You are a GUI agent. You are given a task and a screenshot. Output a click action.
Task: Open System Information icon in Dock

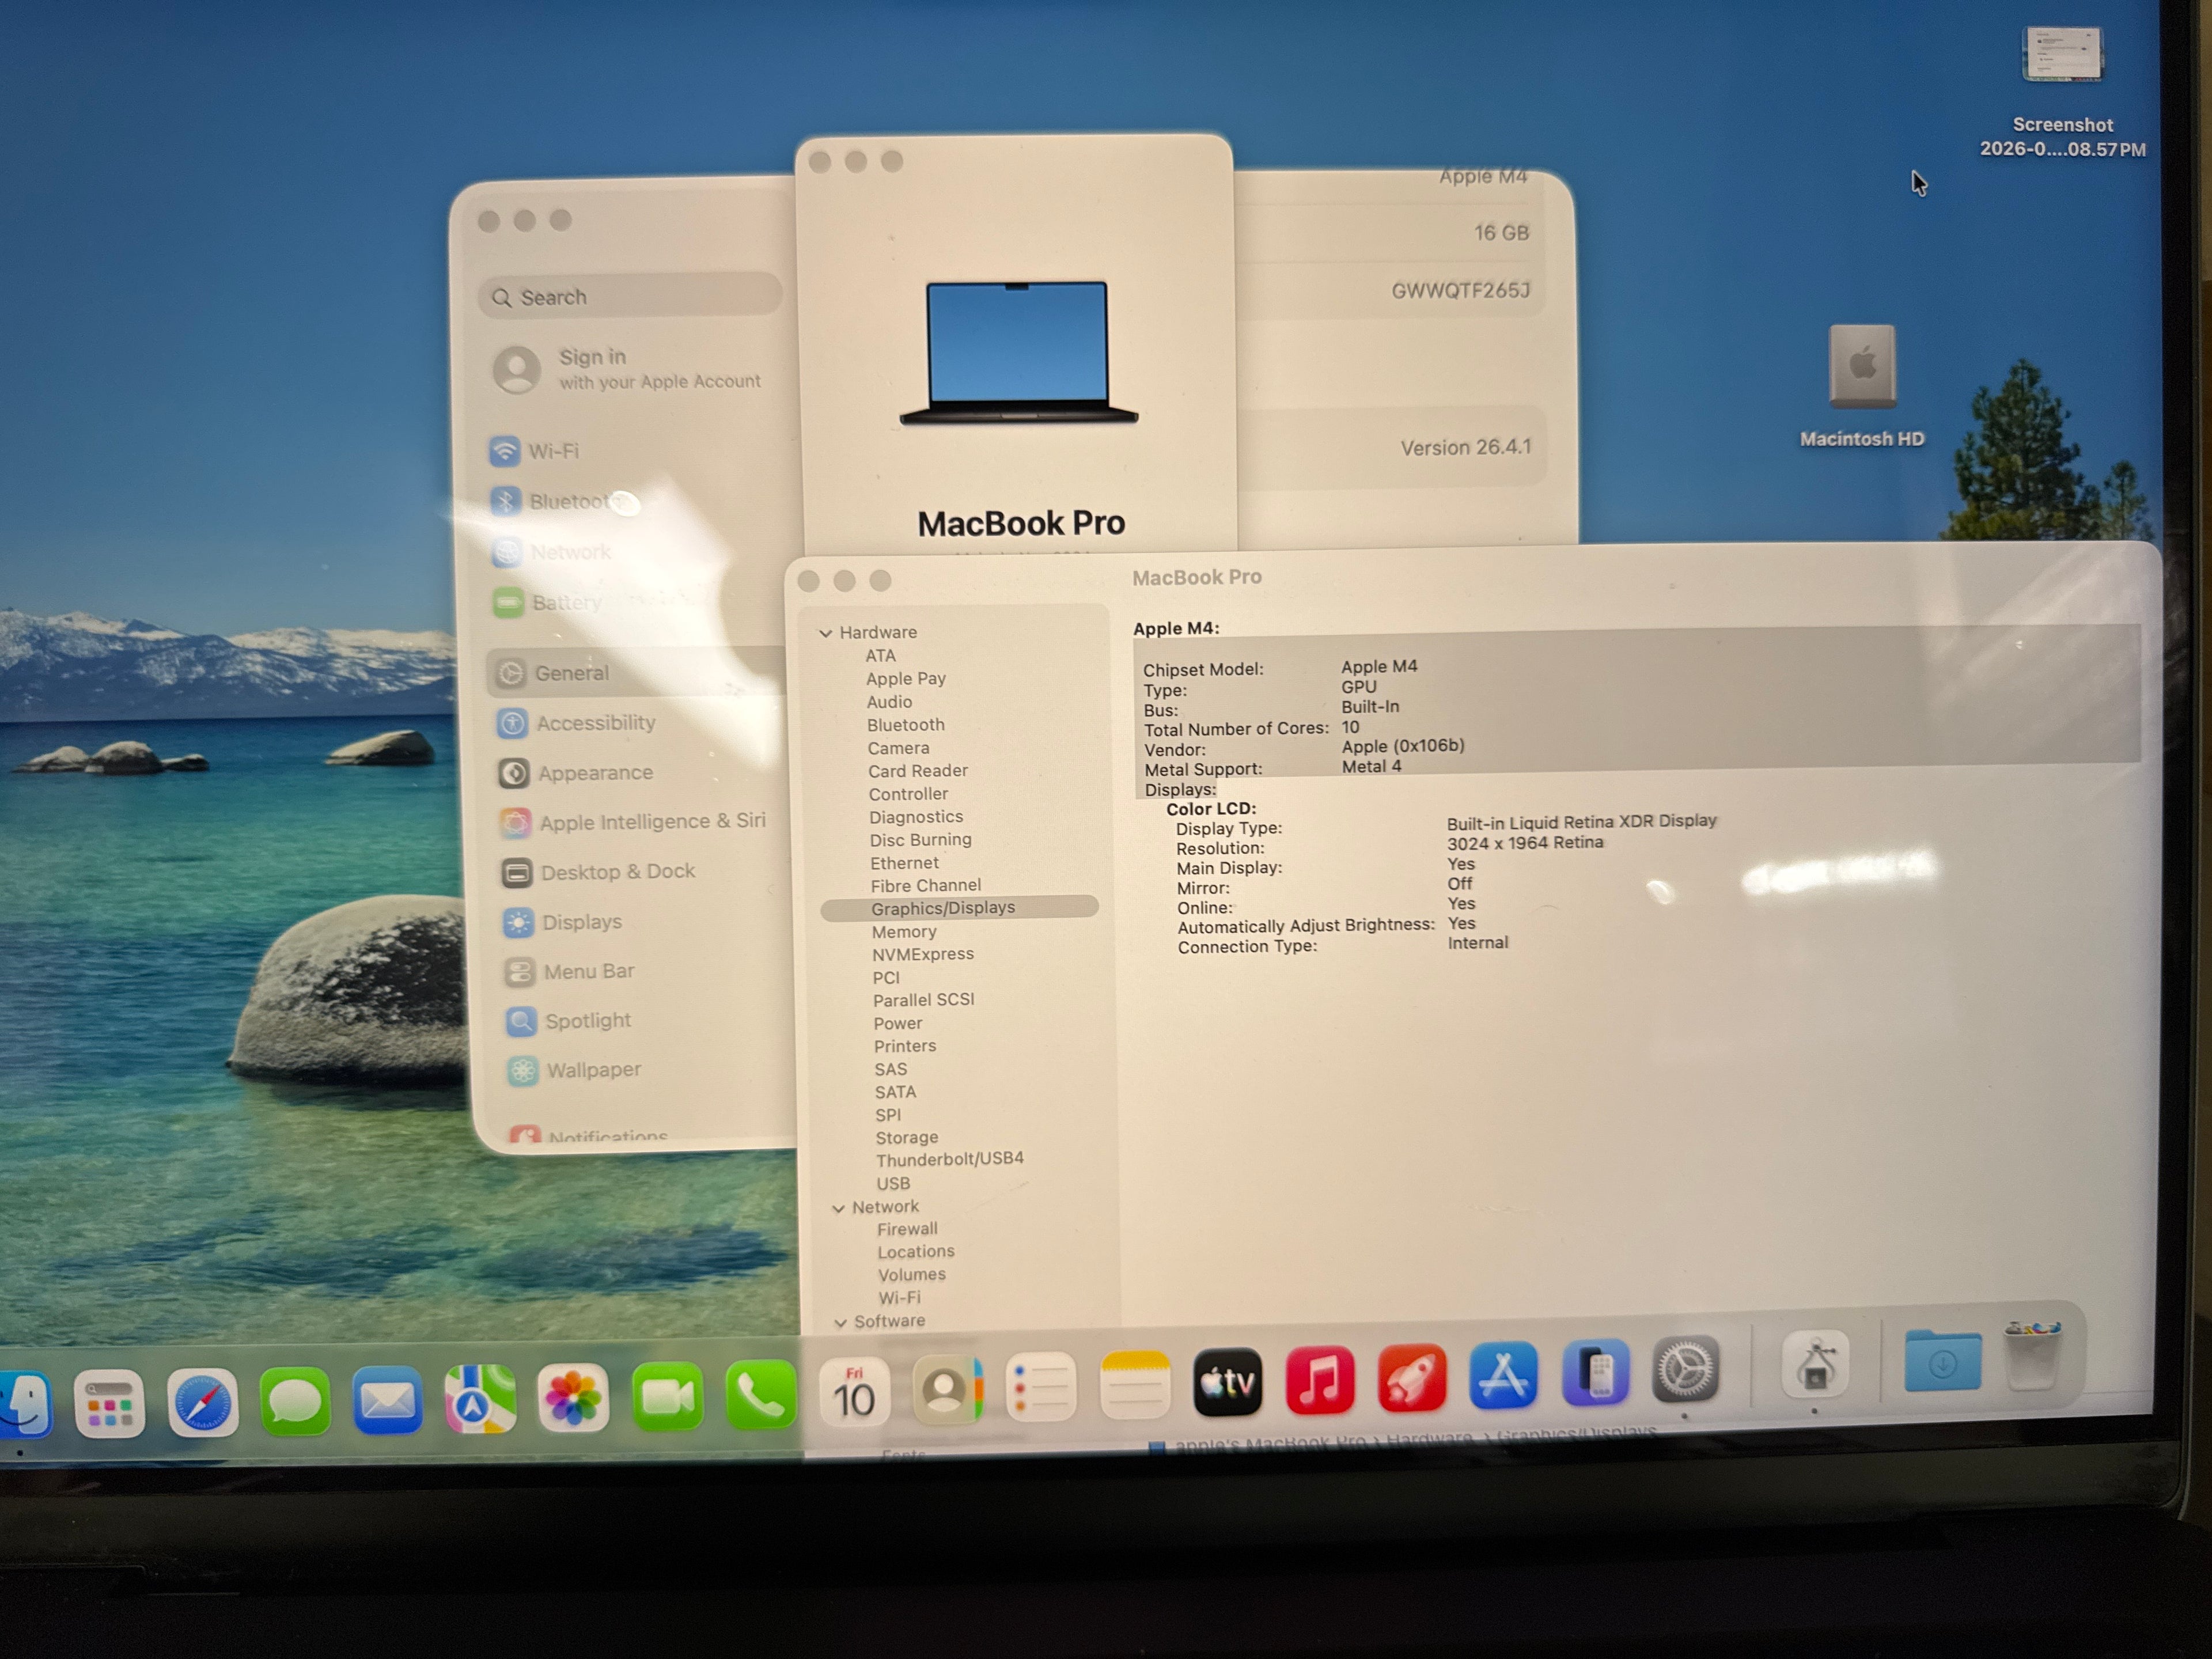[1815, 1365]
